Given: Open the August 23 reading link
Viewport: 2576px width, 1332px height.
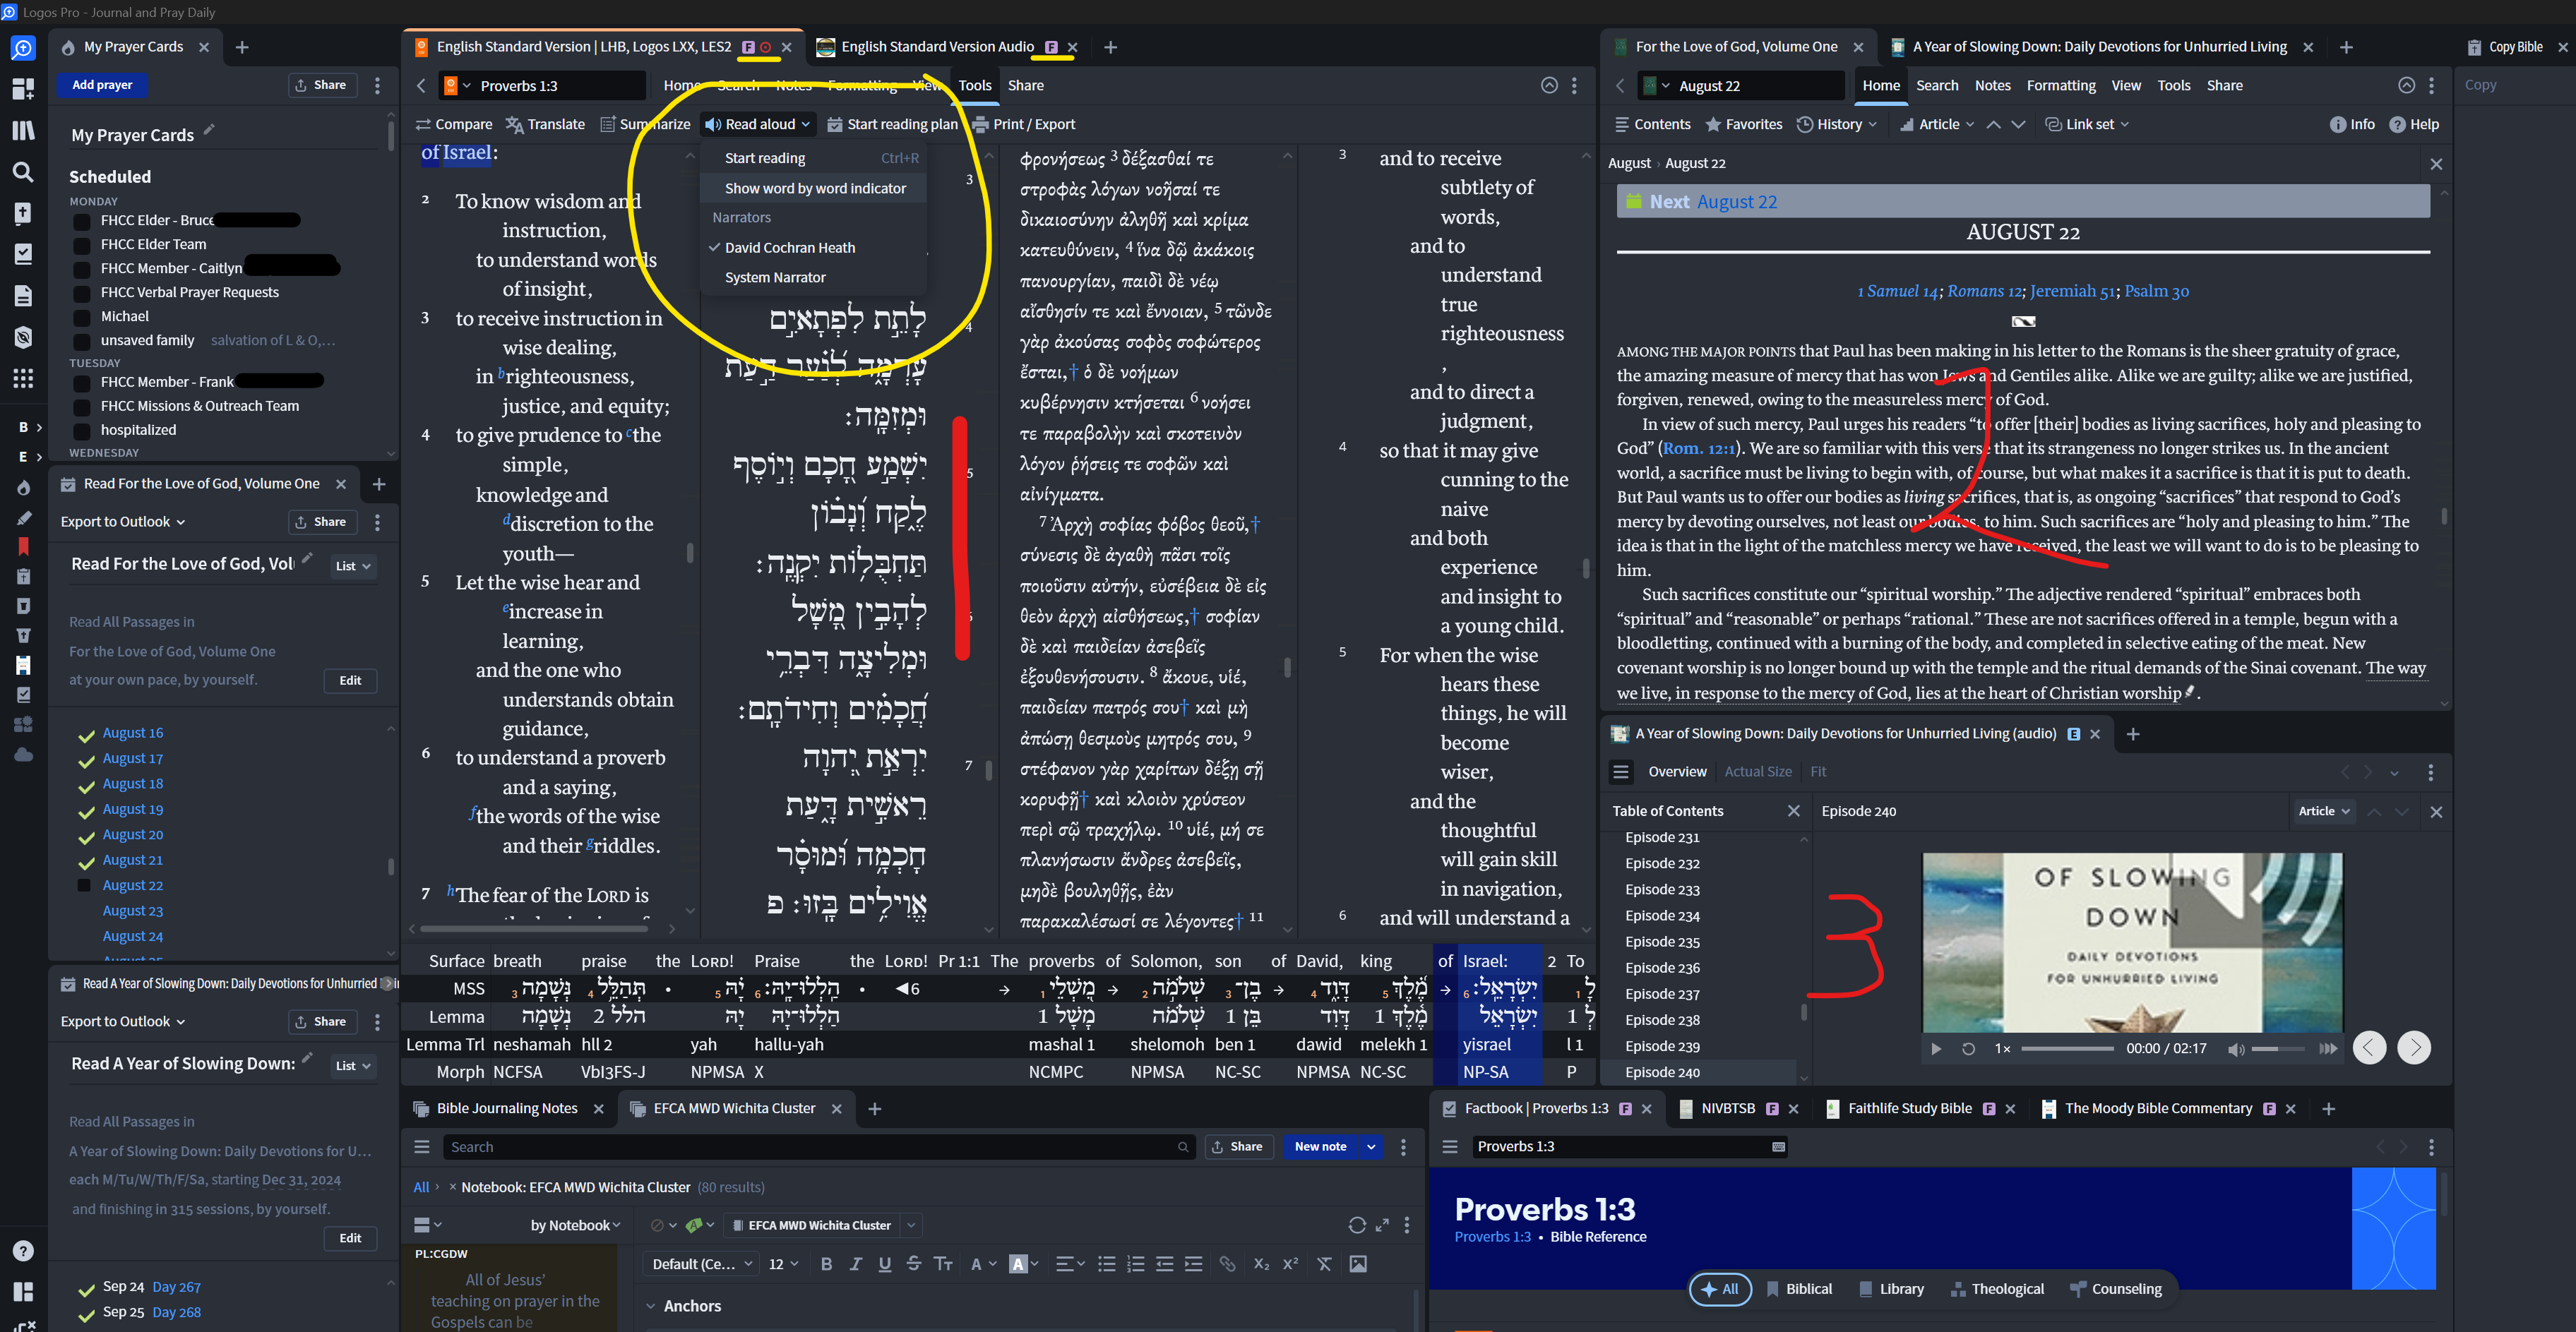Looking at the screenshot, I should point(133,912).
